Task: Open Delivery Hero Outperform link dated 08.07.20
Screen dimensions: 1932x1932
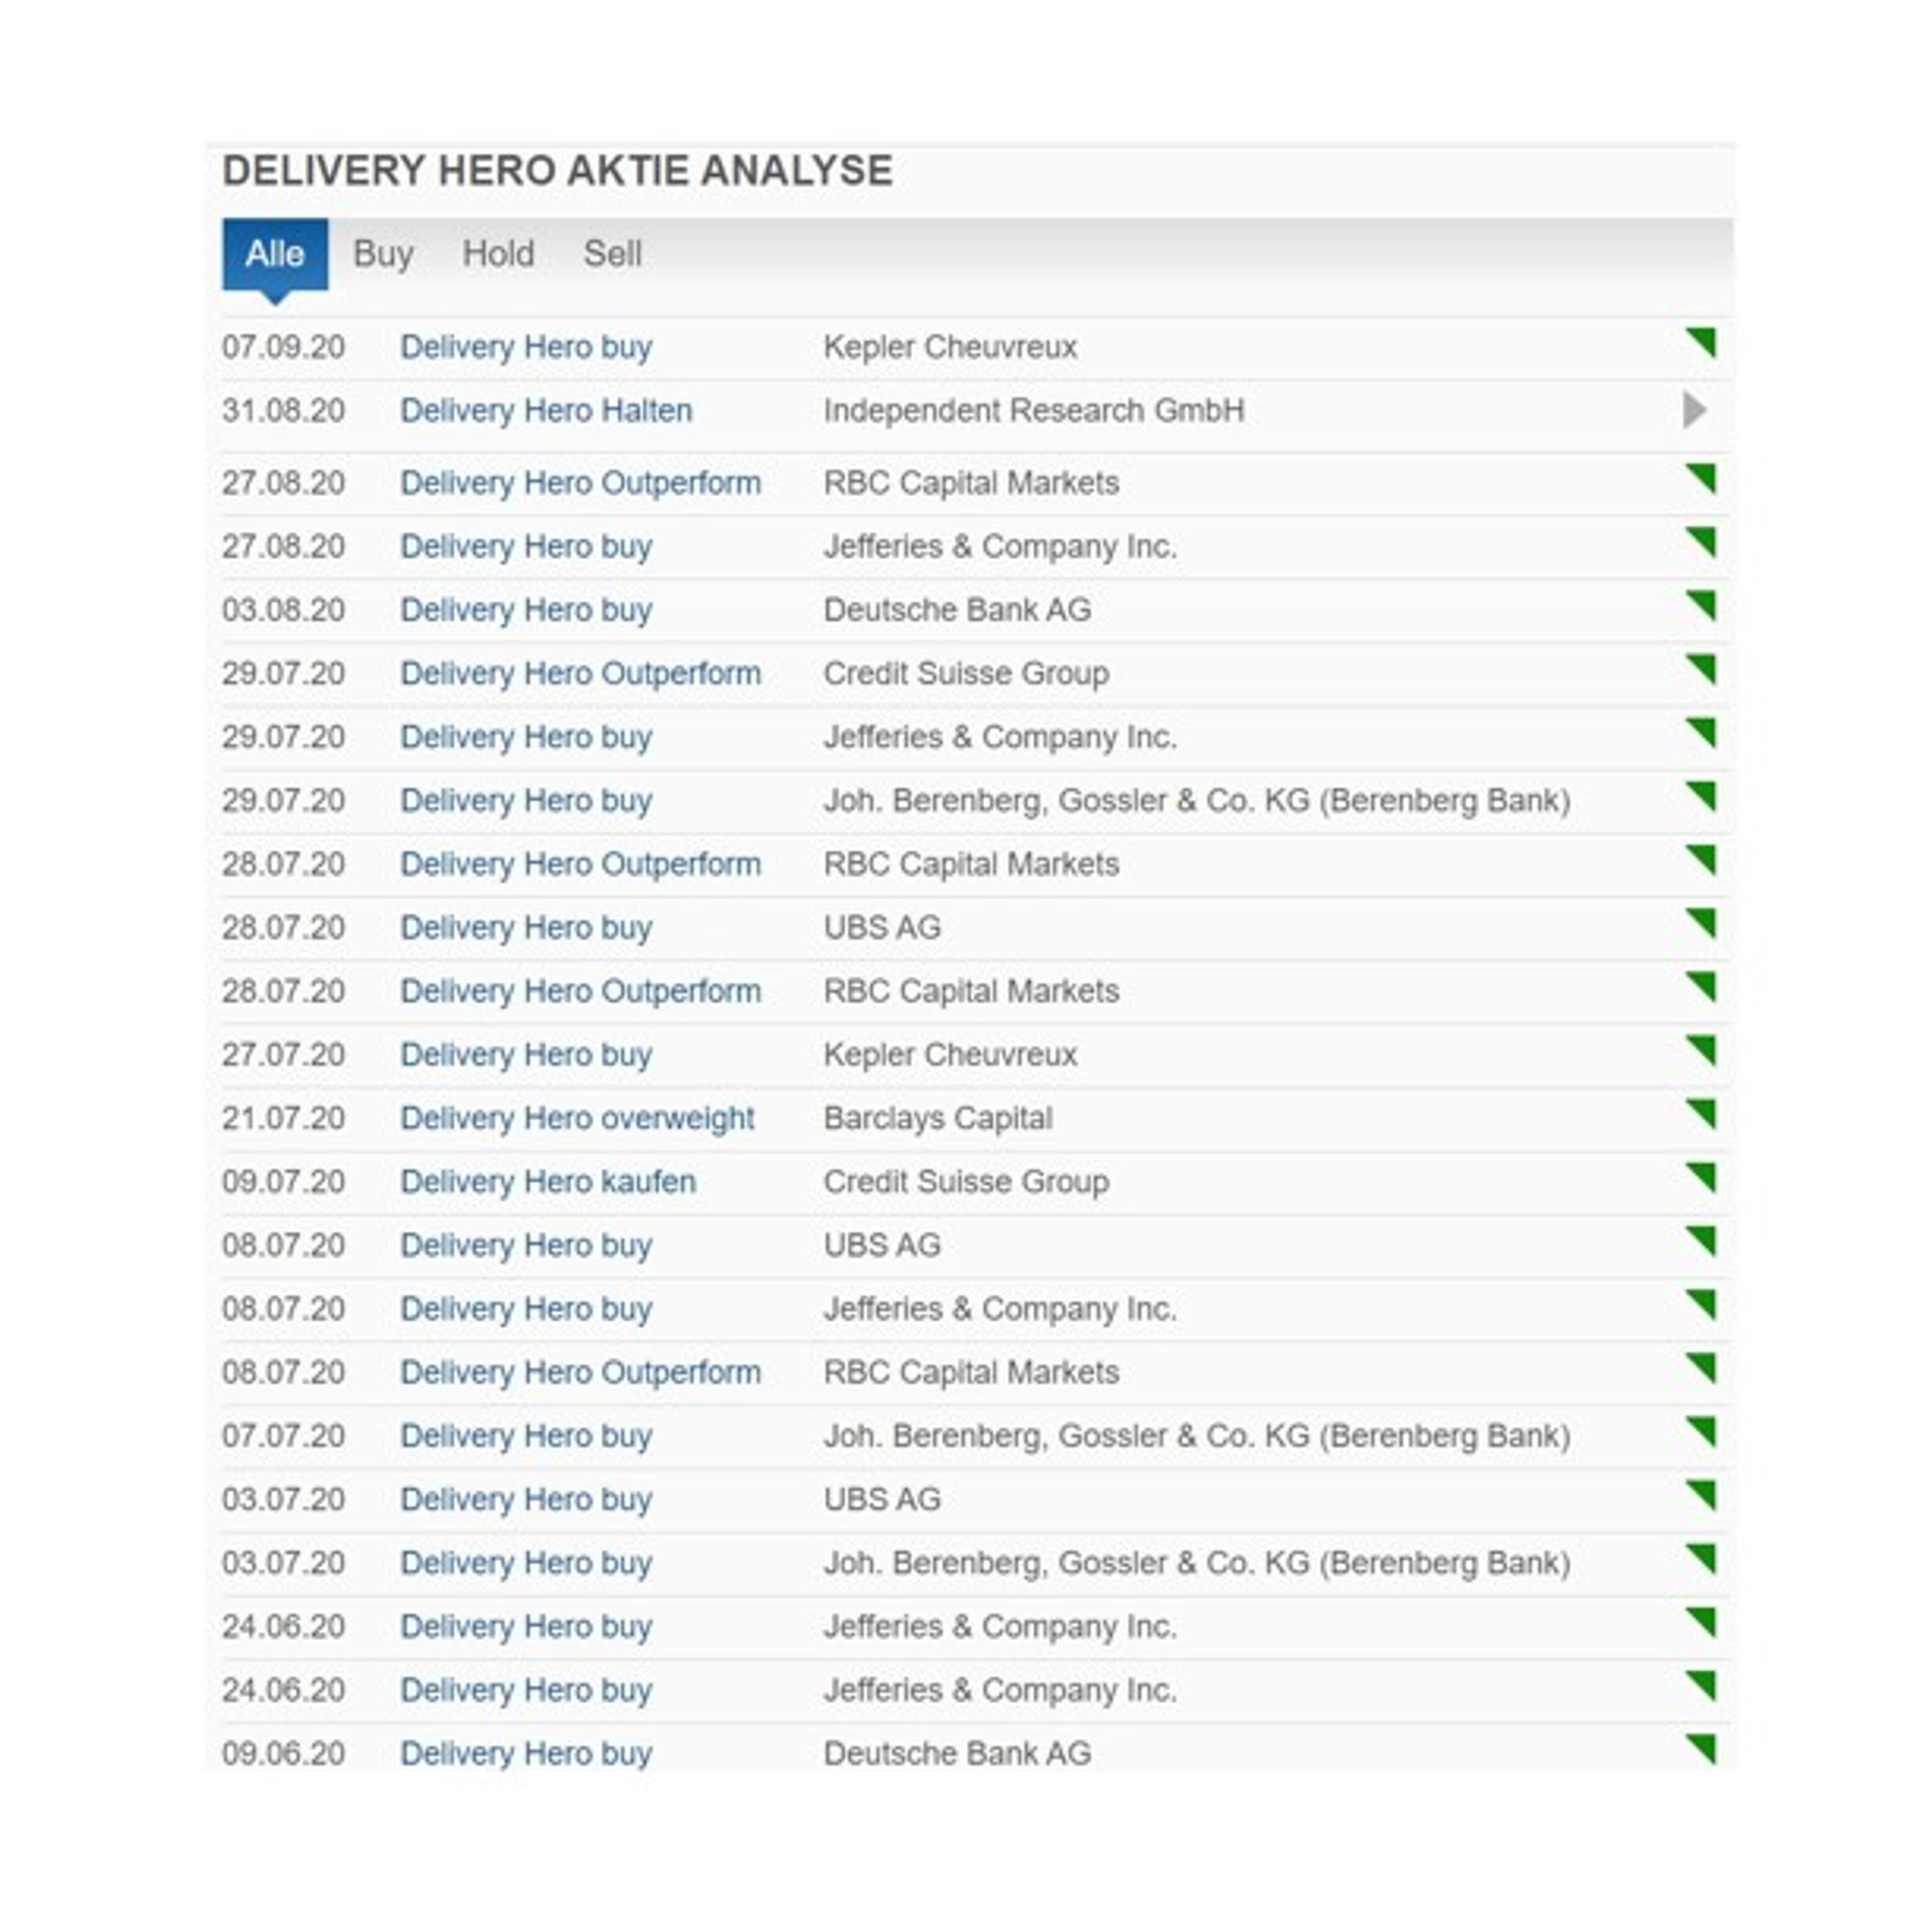Action: click(x=580, y=1373)
